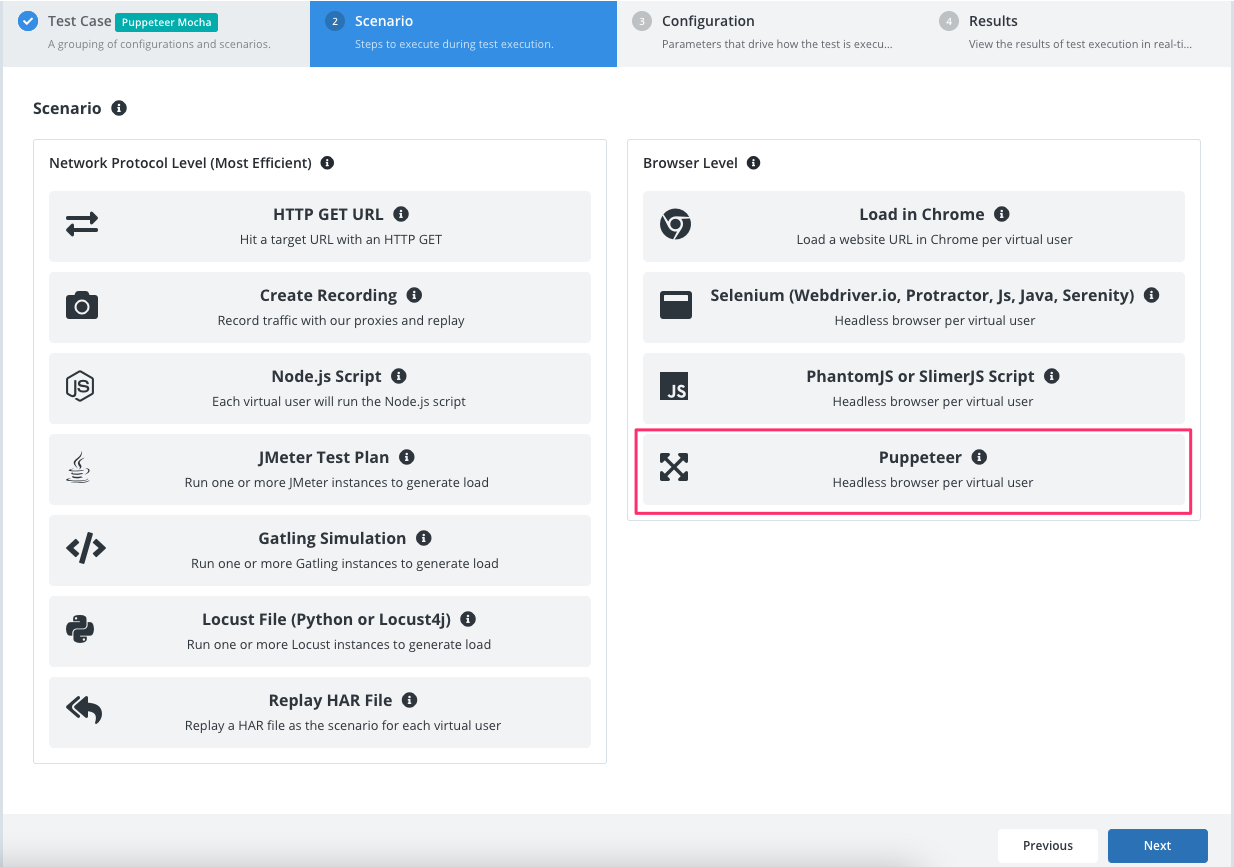Select the Gatling Simulation scenario
This screenshot has height=867, width=1234.
(x=320, y=550)
